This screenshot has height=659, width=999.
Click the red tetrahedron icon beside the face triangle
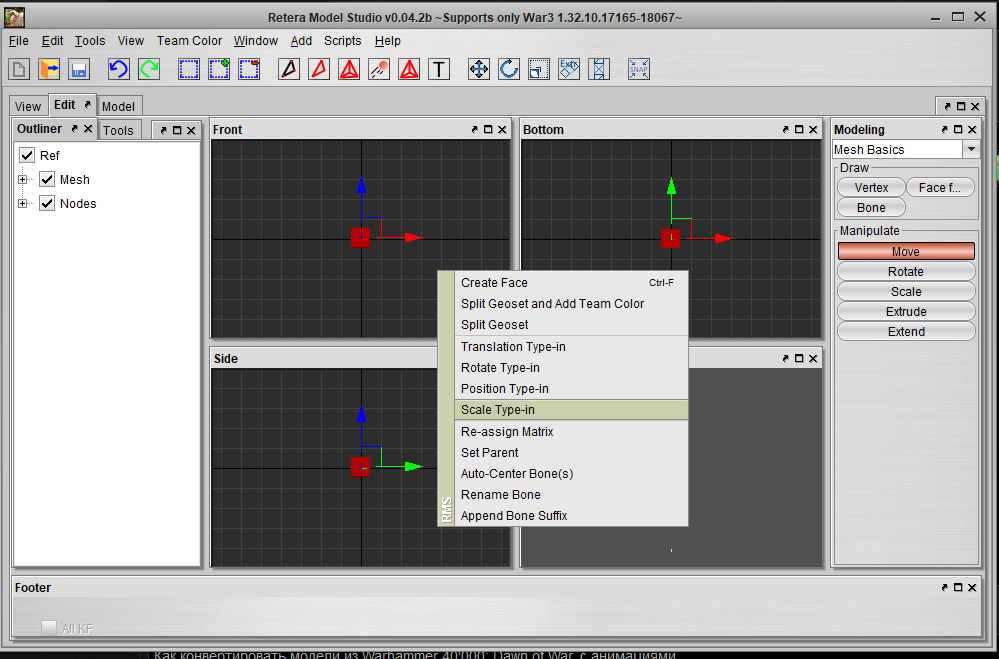point(349,69)
